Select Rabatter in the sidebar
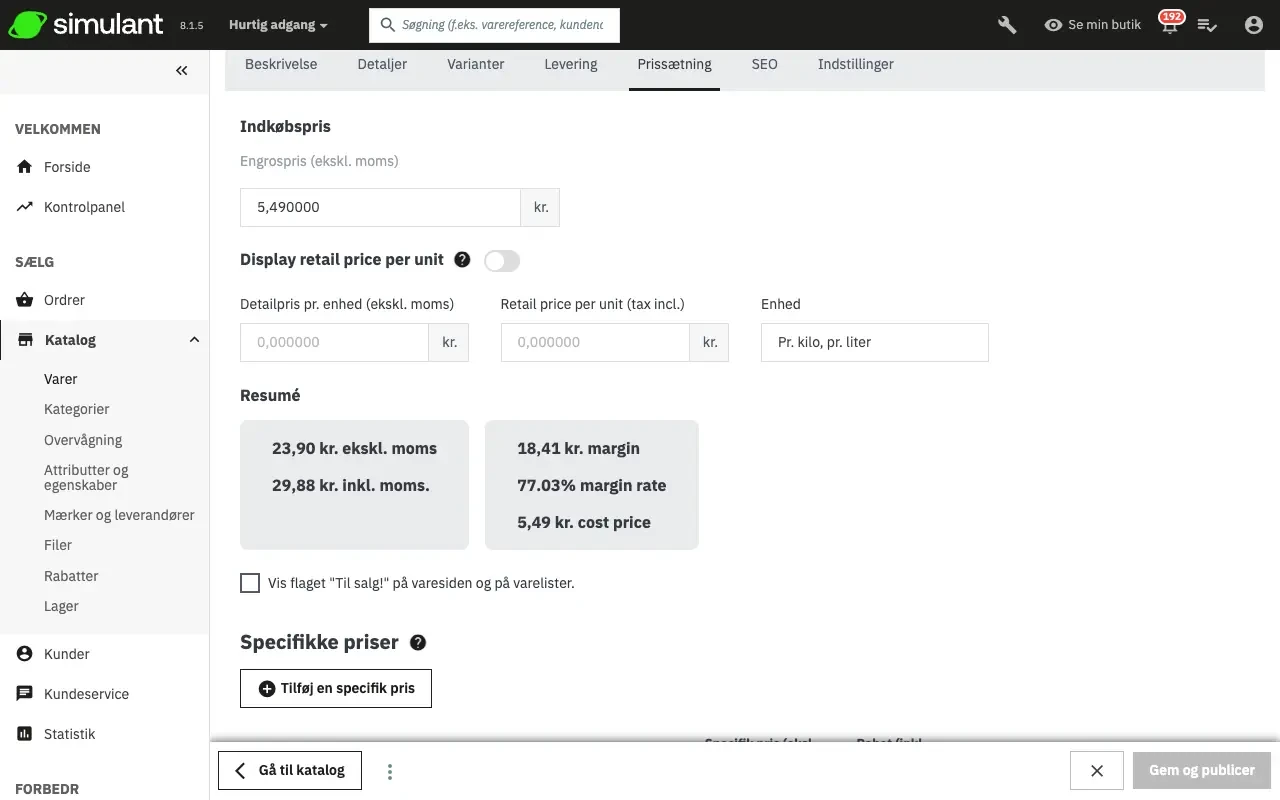 [71, 576]
